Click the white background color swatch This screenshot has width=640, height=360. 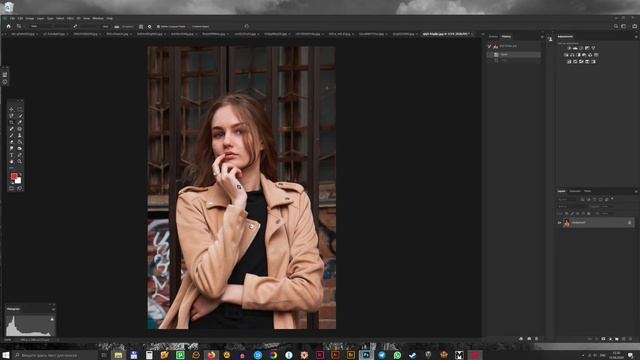click(x=19, y=181)
